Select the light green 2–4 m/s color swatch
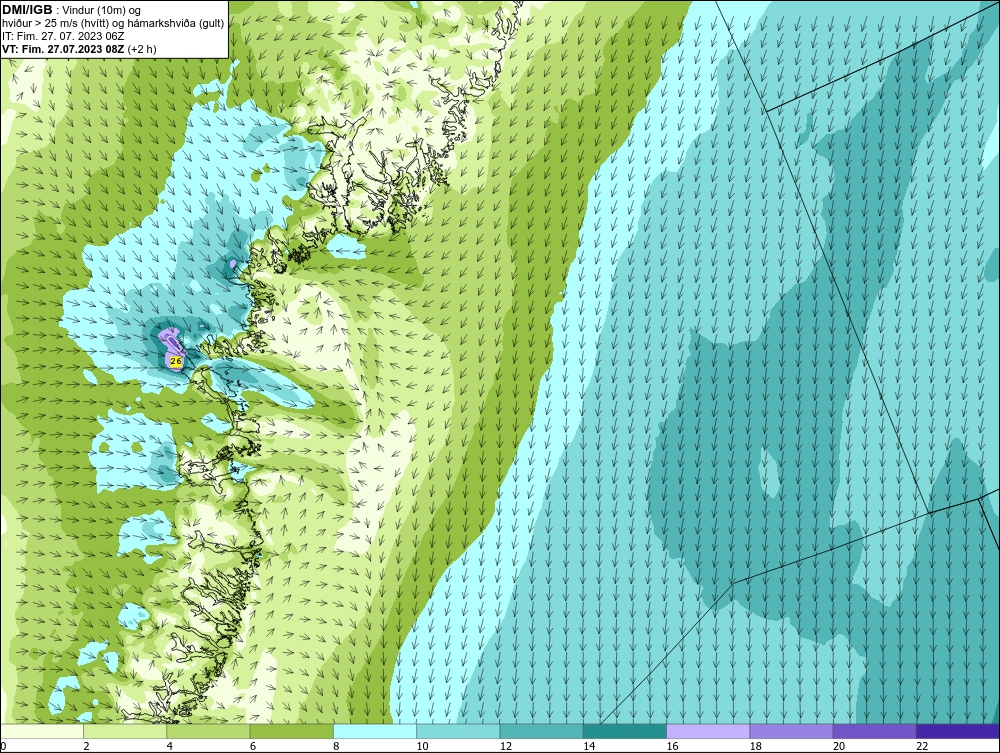 (125, 731)
